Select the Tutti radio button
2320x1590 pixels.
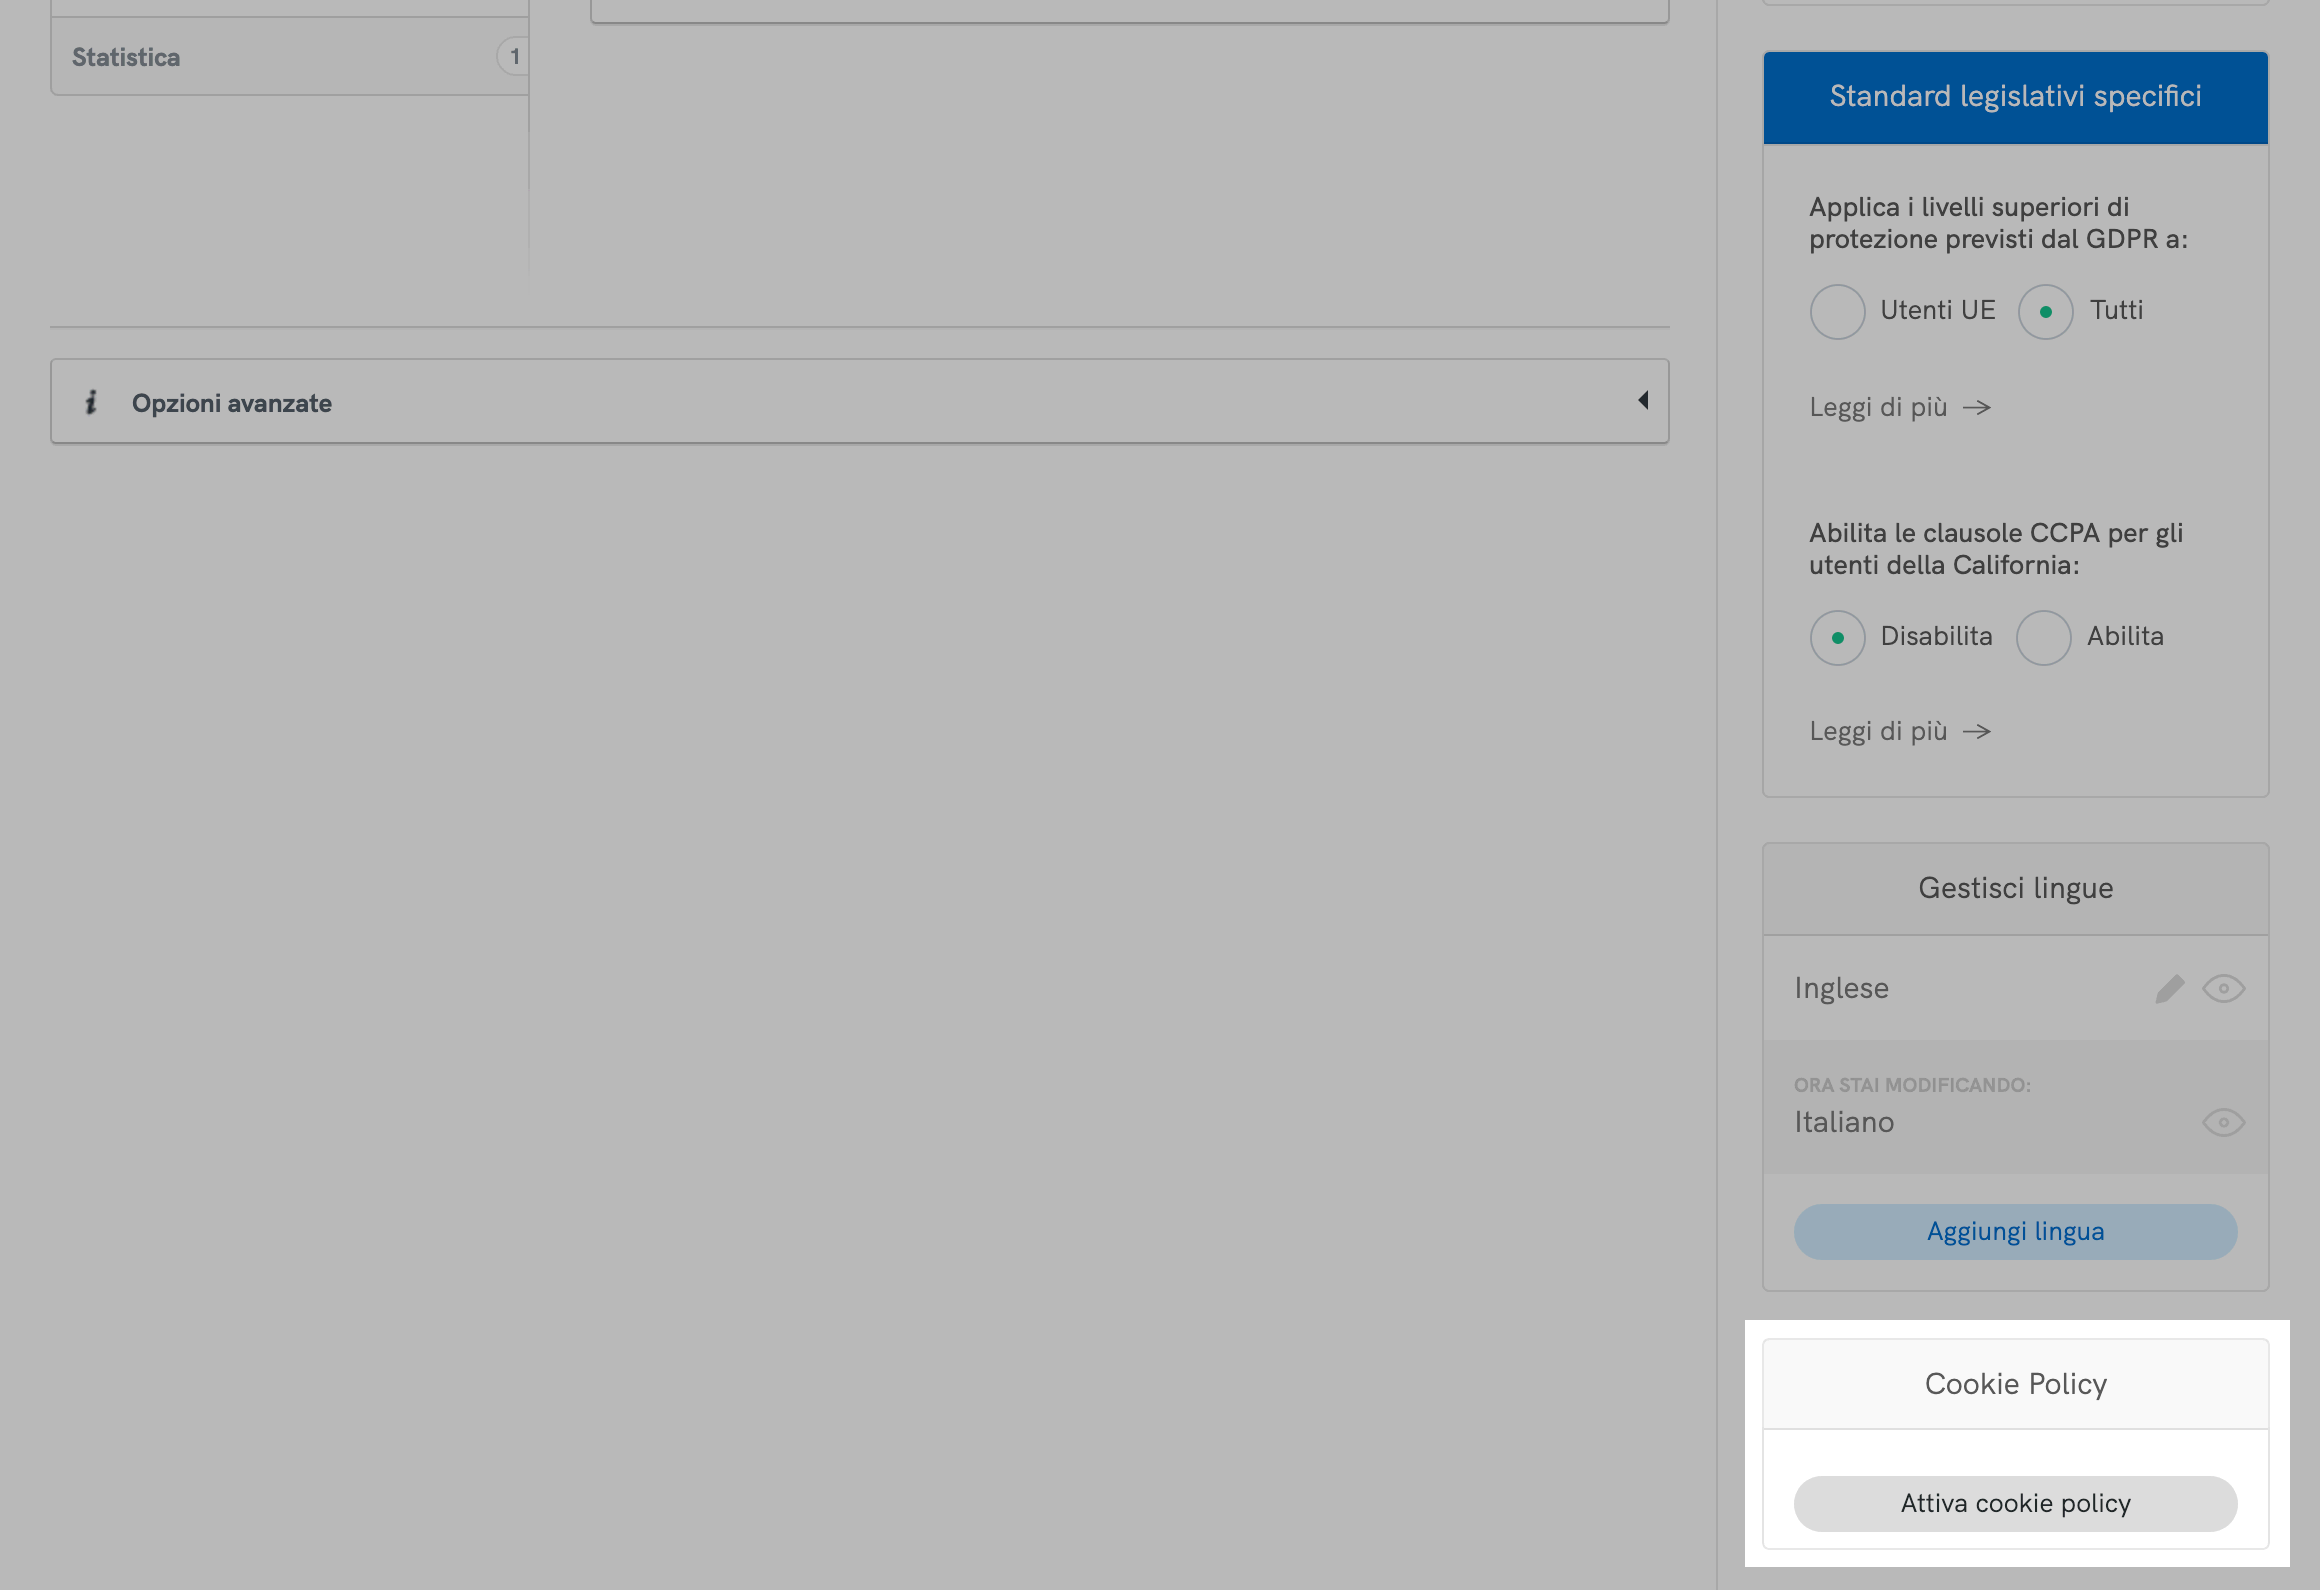click(x=2045, y=311)
